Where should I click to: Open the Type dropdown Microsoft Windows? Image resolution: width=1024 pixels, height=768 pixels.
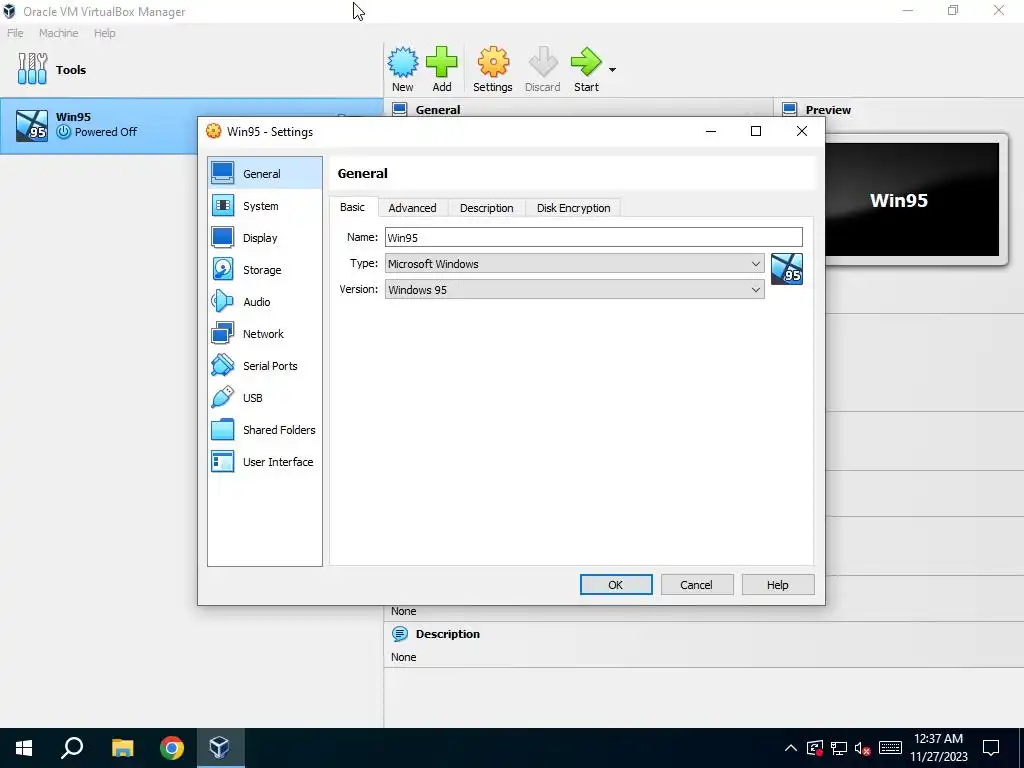tap(575, 264)
